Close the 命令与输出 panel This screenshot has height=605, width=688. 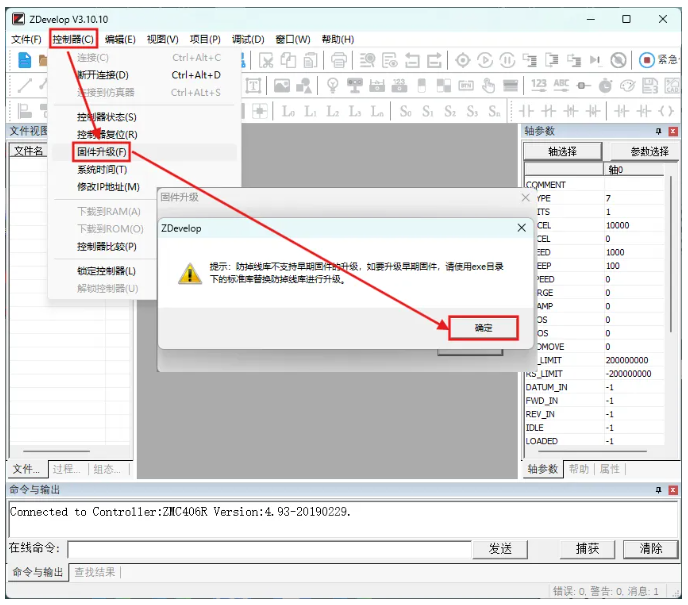click(673, 490)
